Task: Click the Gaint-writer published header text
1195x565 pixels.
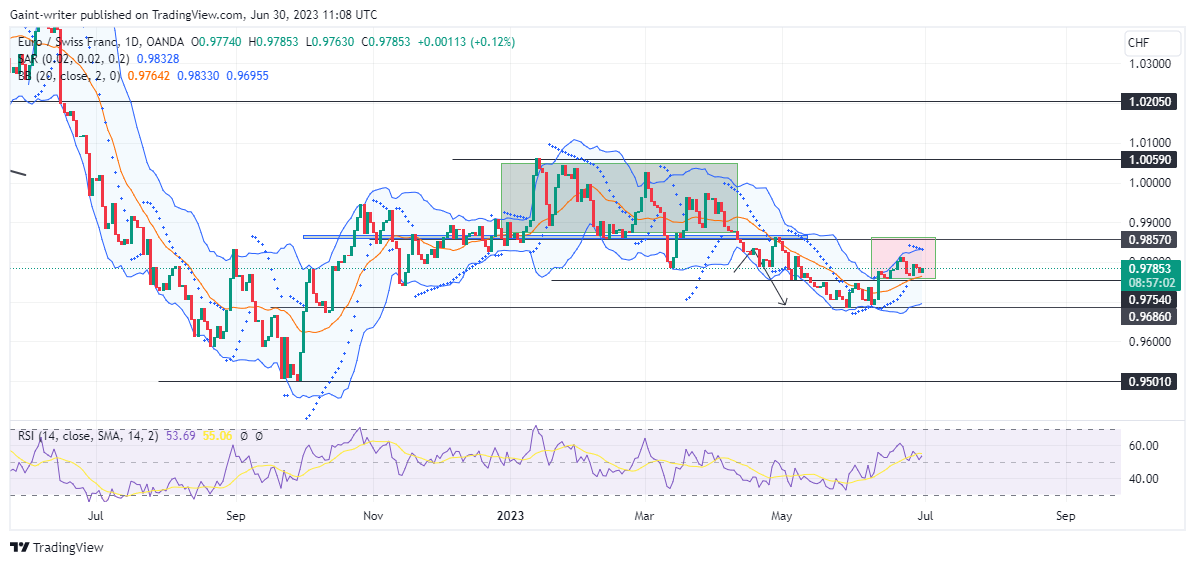Action: [194, 14]
